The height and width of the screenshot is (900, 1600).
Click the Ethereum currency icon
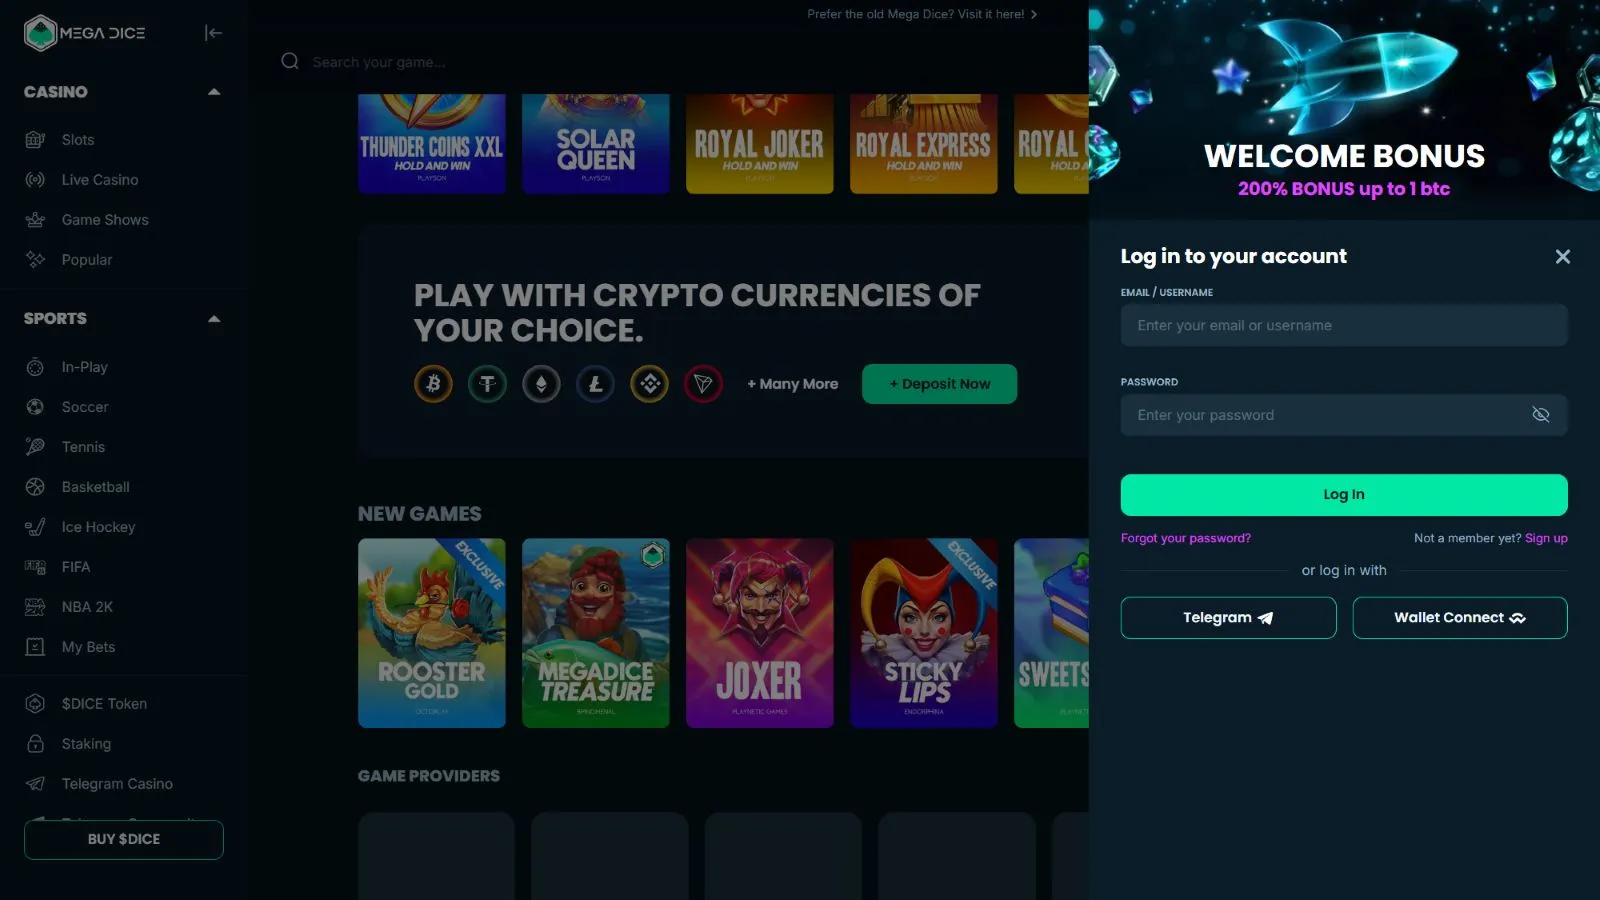pyautogui.click(x=541, y=384)
